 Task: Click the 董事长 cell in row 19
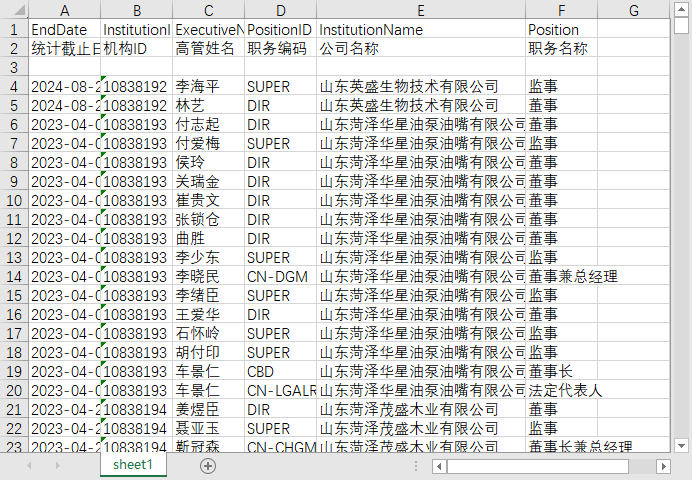tap(561, 371)
